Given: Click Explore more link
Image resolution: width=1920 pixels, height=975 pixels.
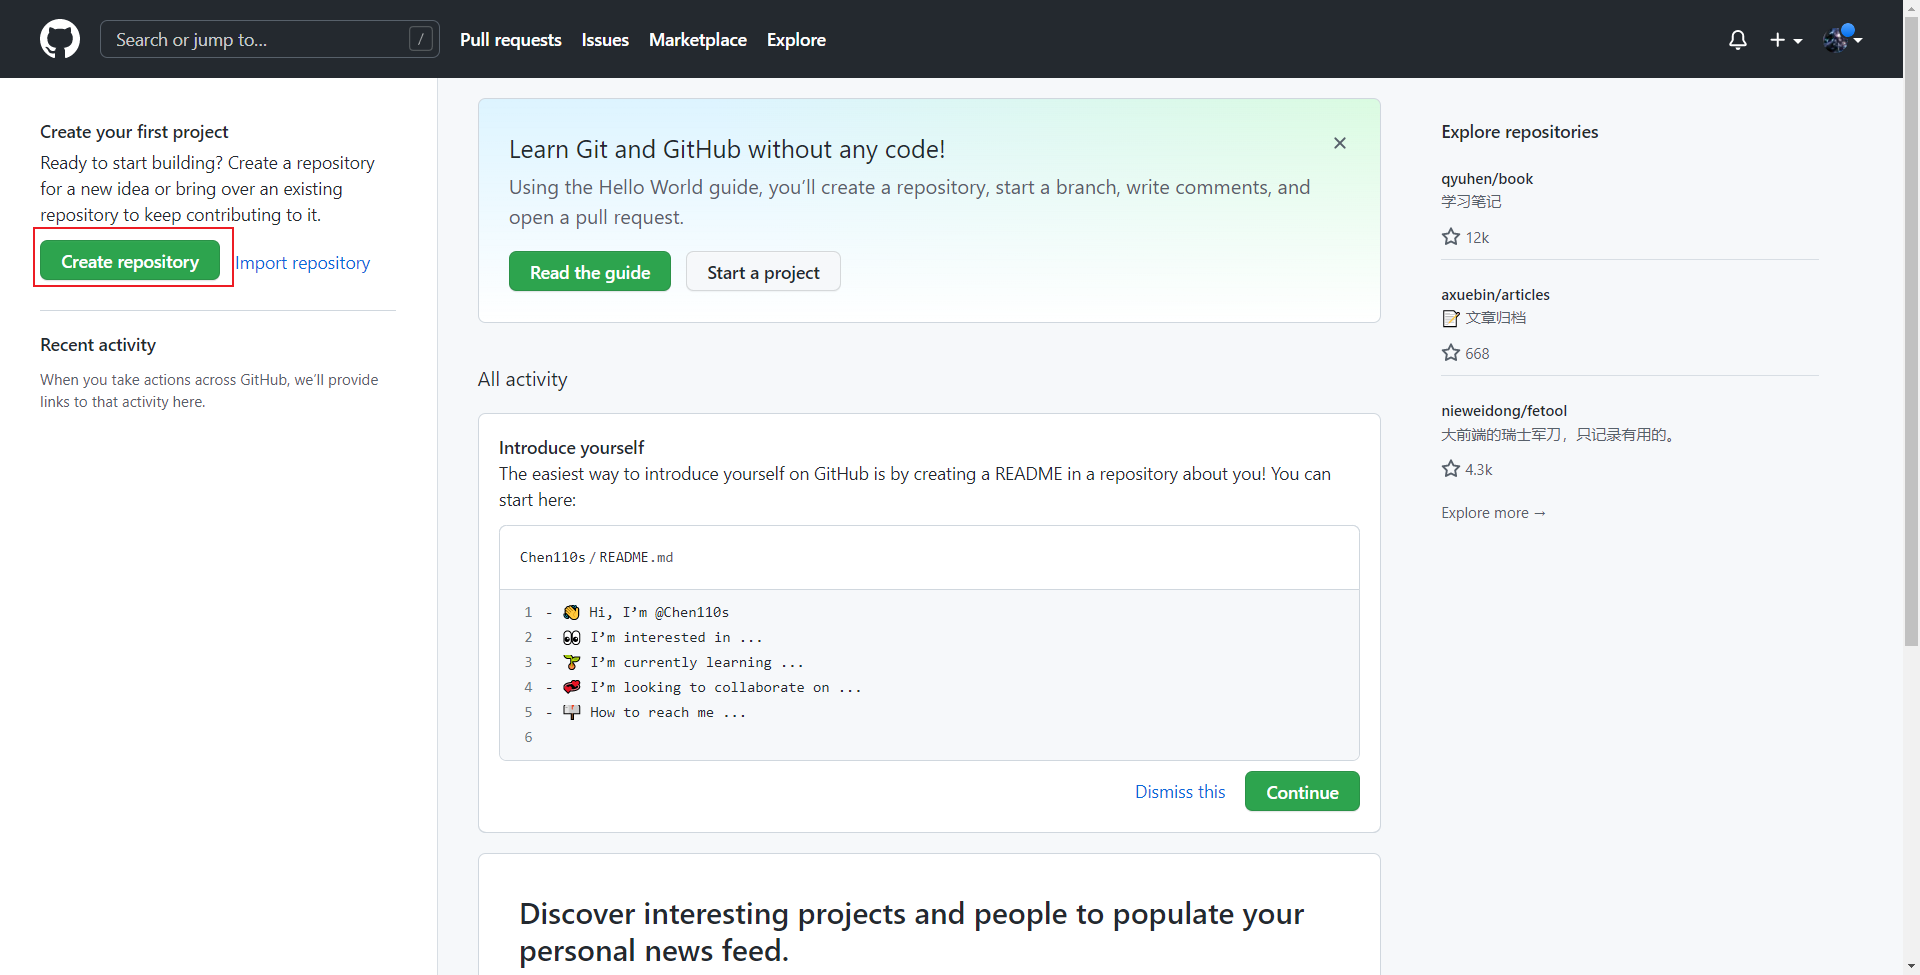Looking at the screenshot, I should pyautogui.click(x=1493, y=513).
